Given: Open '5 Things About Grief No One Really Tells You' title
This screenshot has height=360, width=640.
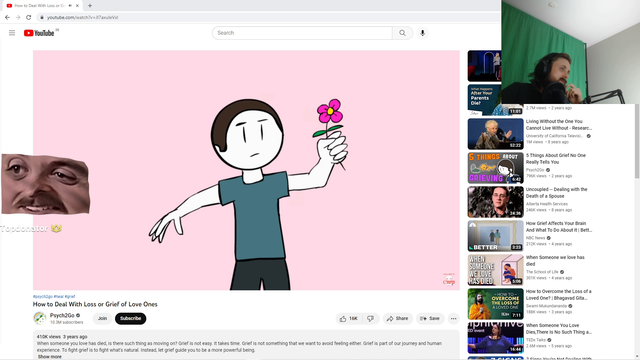Looking at the screenshot, I should [556, 158].
